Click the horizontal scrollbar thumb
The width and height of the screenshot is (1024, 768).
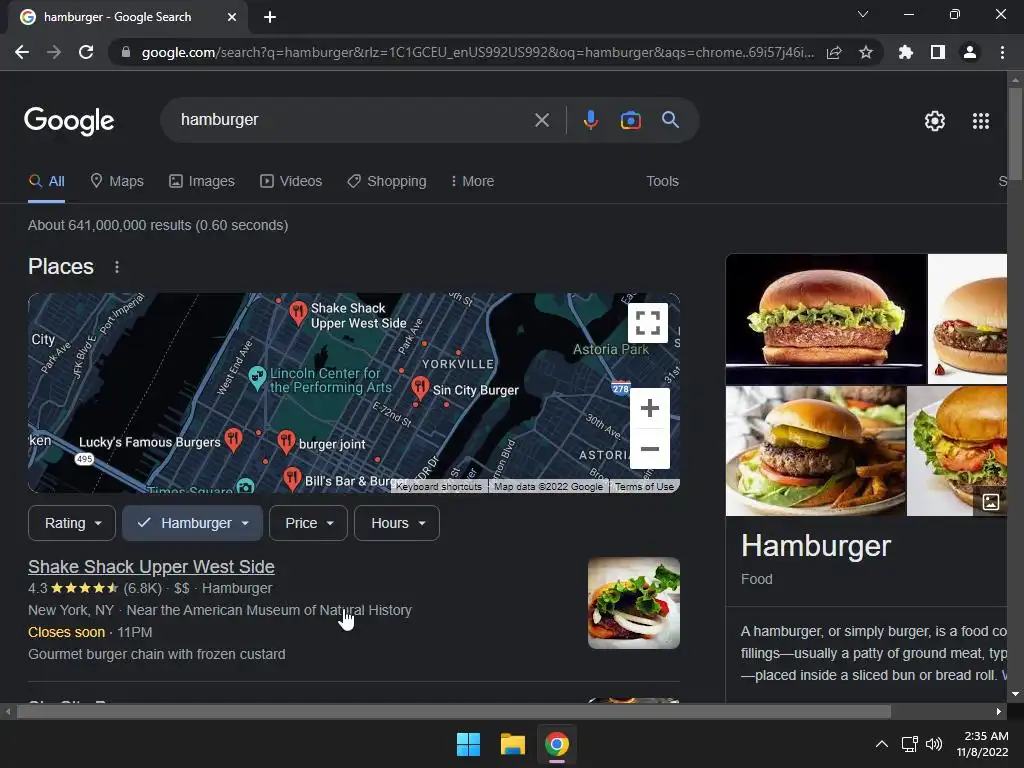[x=453, y=711]
